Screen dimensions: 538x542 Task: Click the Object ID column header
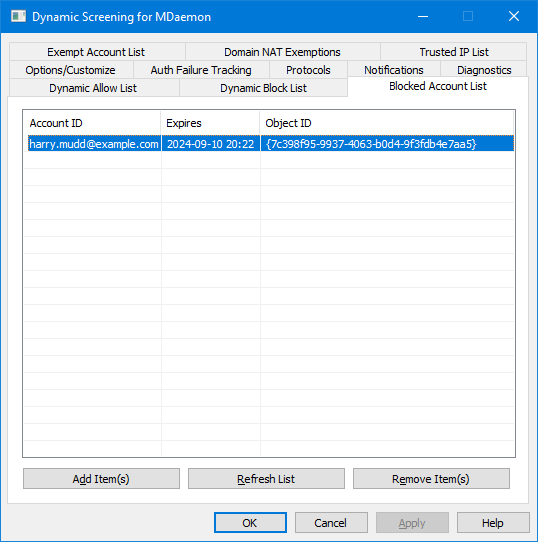point(387,123)
